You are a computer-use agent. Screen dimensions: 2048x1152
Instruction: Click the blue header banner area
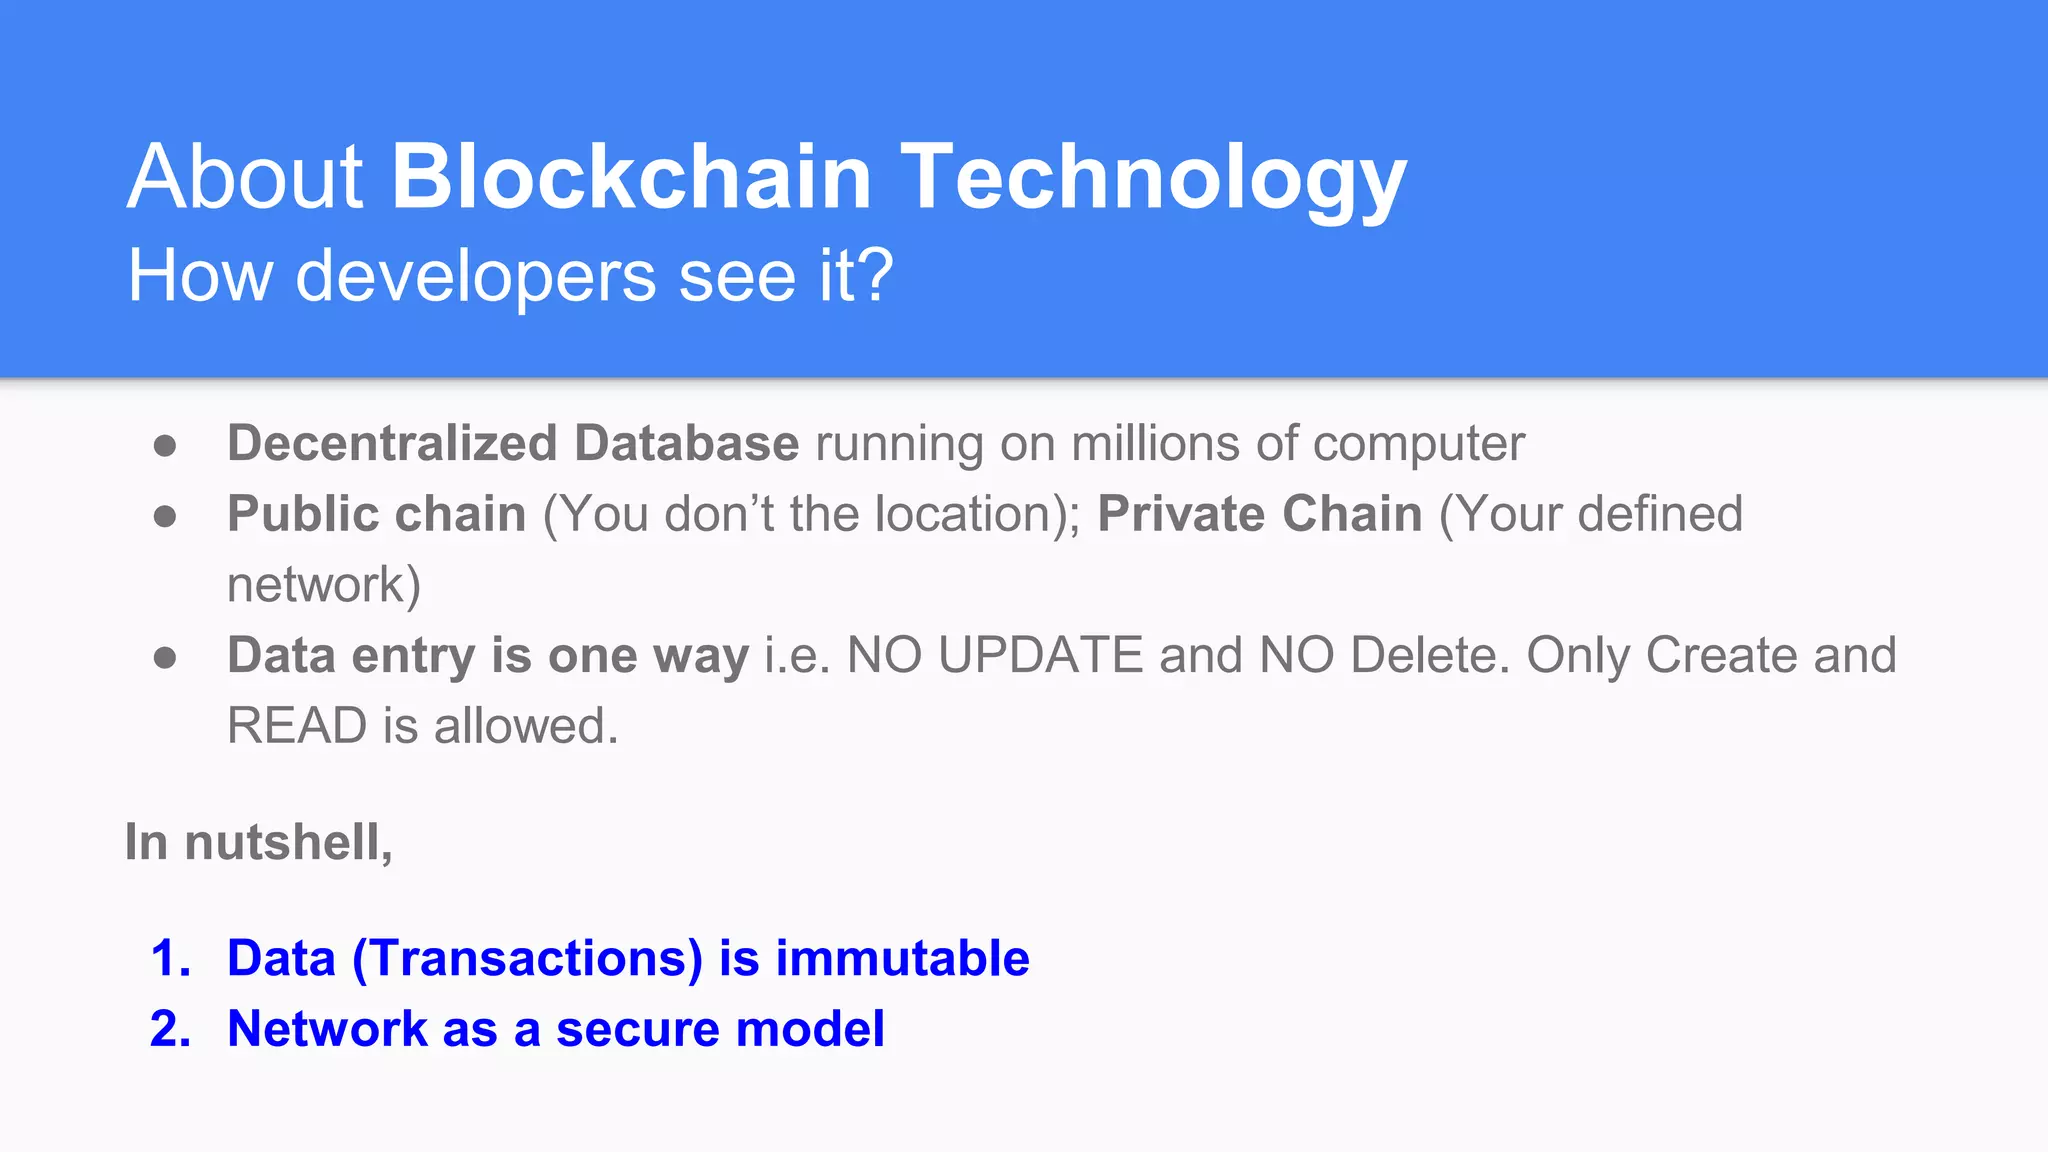1024,189
